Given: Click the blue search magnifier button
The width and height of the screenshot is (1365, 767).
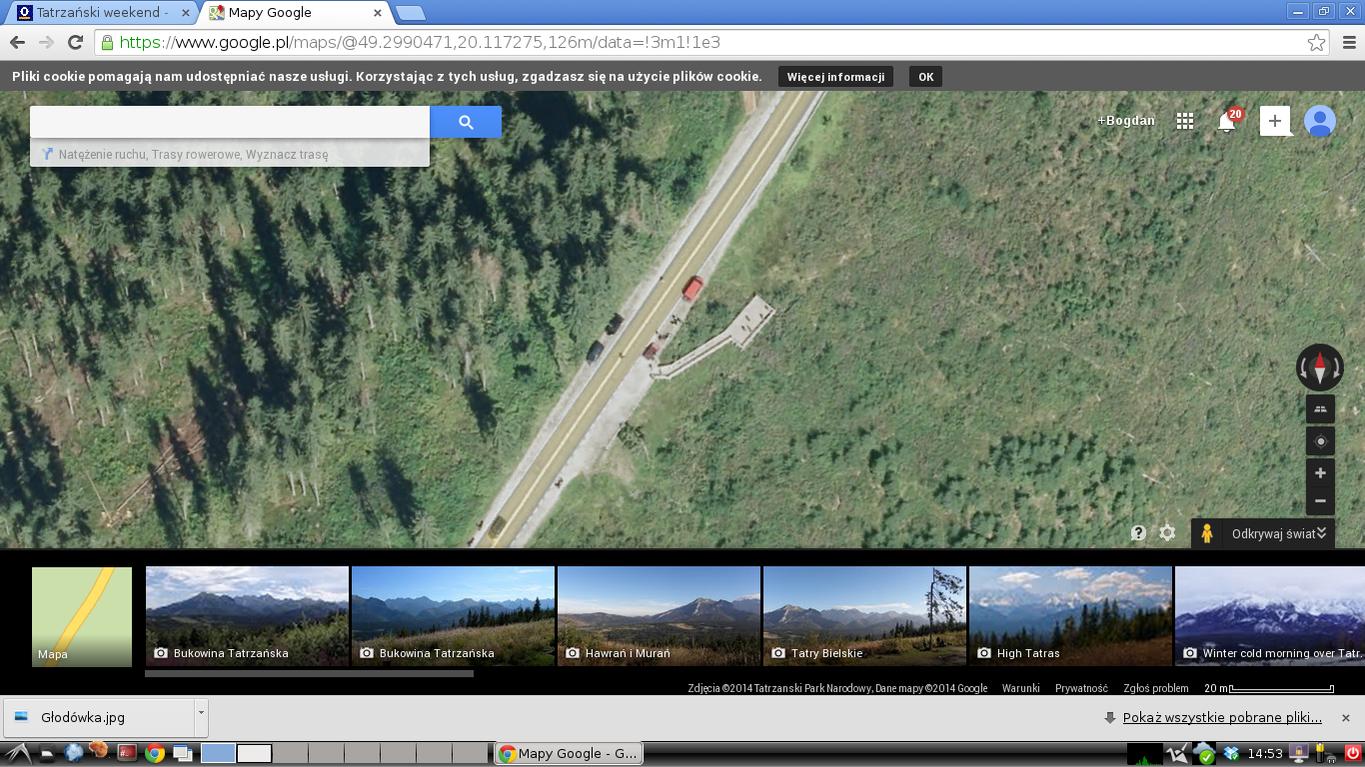Looking at the screenshot, I should click(x=465, y=122).
